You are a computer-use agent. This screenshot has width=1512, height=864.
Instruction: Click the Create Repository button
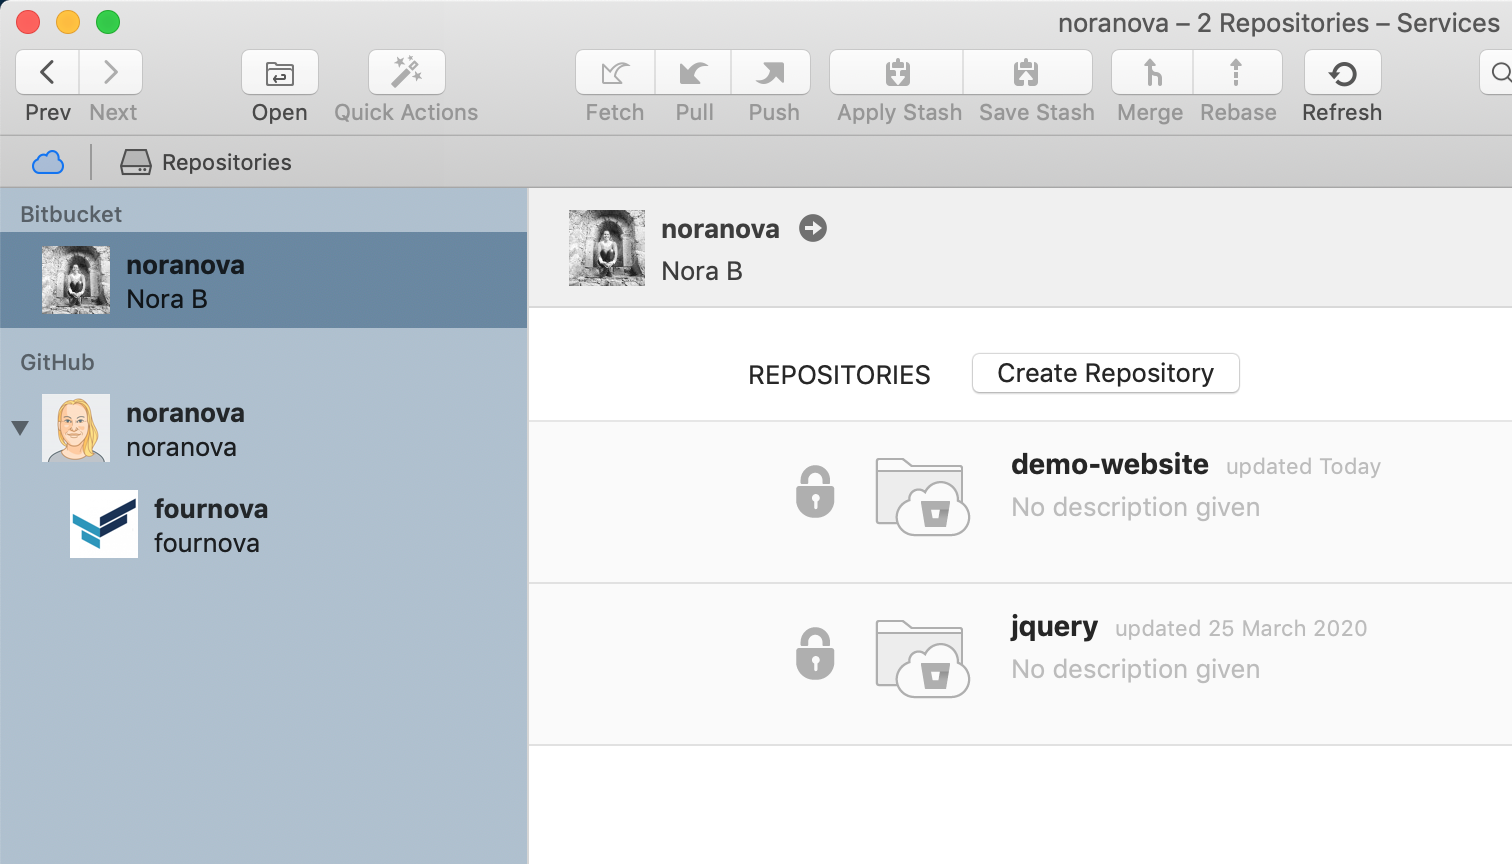tap(1105, 373)
